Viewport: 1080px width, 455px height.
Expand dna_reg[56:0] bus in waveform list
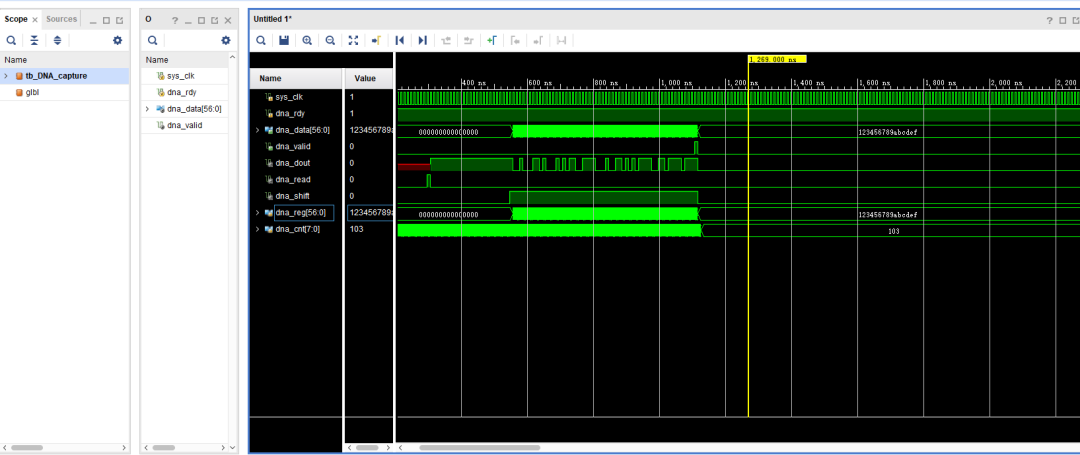tap(258, 212)
